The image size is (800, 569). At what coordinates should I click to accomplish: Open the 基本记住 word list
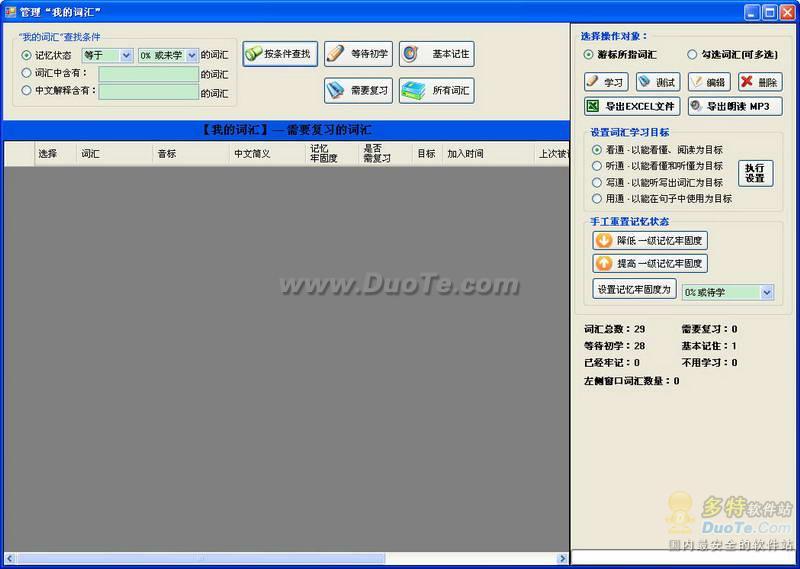pyautogui.click(x=436, y=54)
